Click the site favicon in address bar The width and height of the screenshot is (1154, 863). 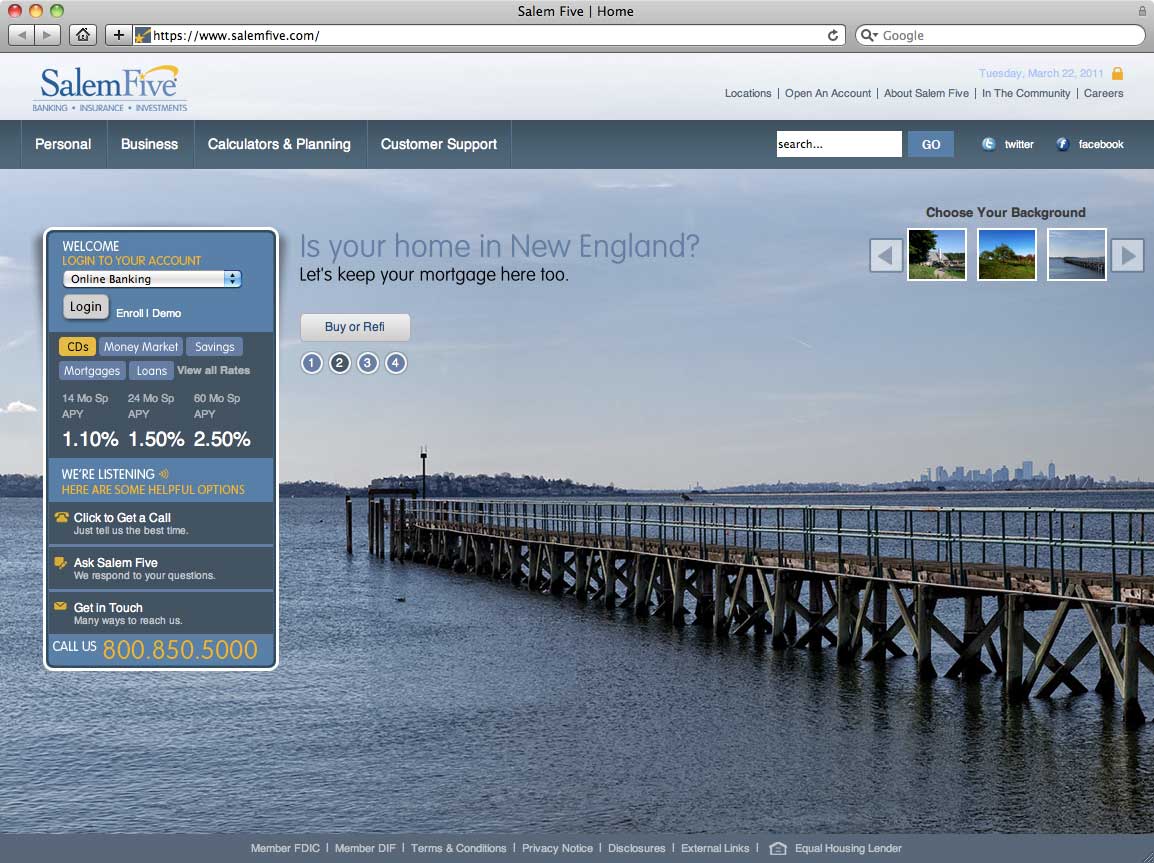pos(143,35)
